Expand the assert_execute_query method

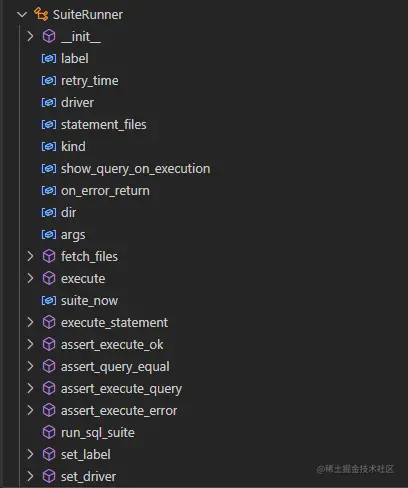(x=30, y=388)
